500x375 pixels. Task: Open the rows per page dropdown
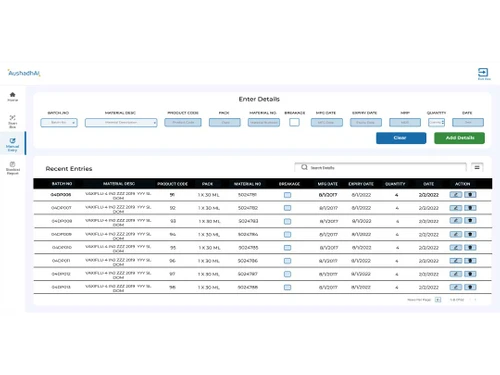[438, 300]
